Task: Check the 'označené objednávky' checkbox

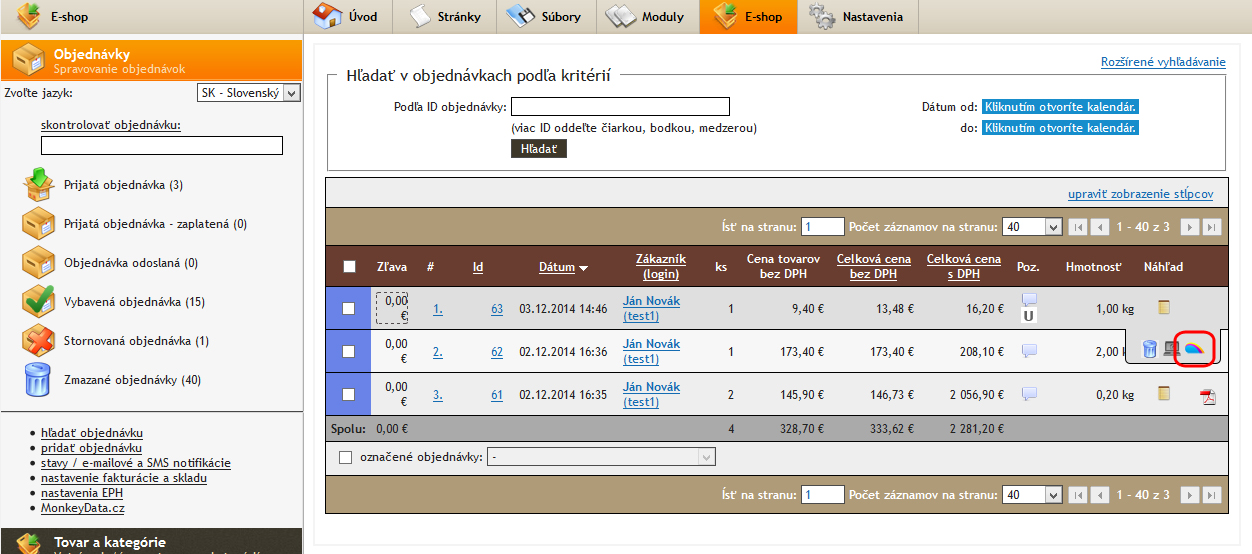Action: (x=346, y=457)
